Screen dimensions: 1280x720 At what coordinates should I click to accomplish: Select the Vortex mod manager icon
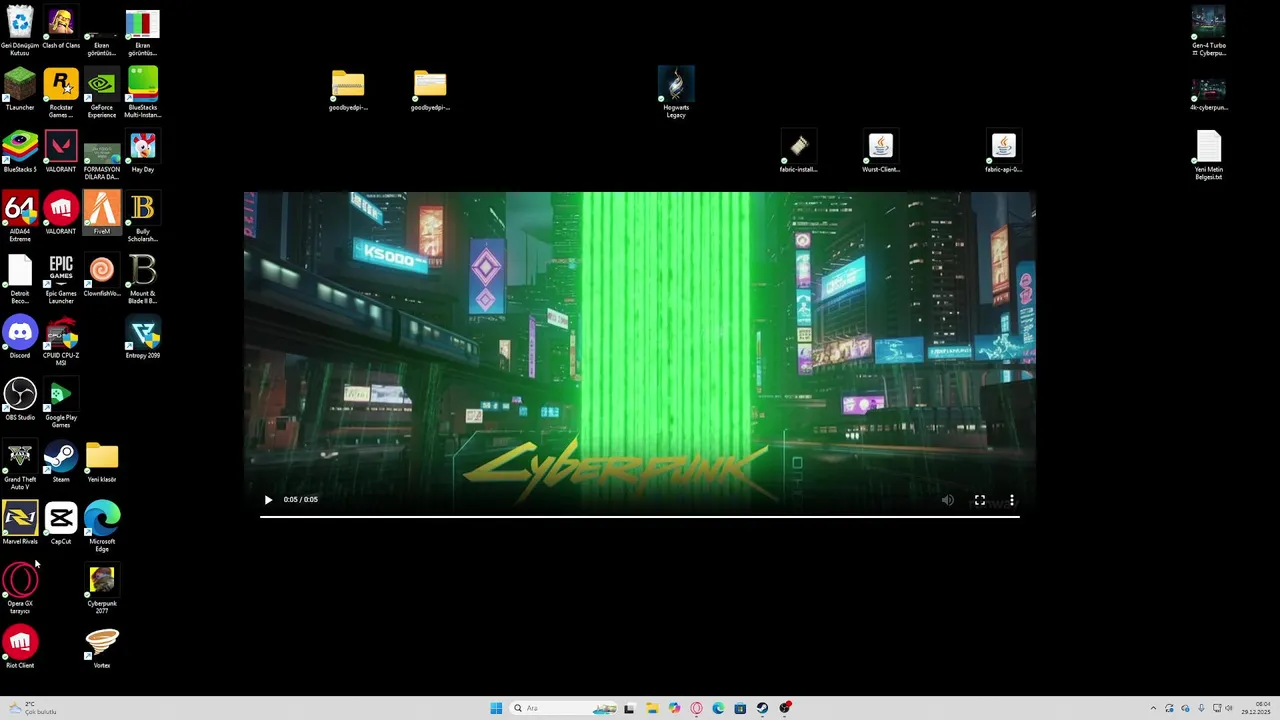(102, 647)
